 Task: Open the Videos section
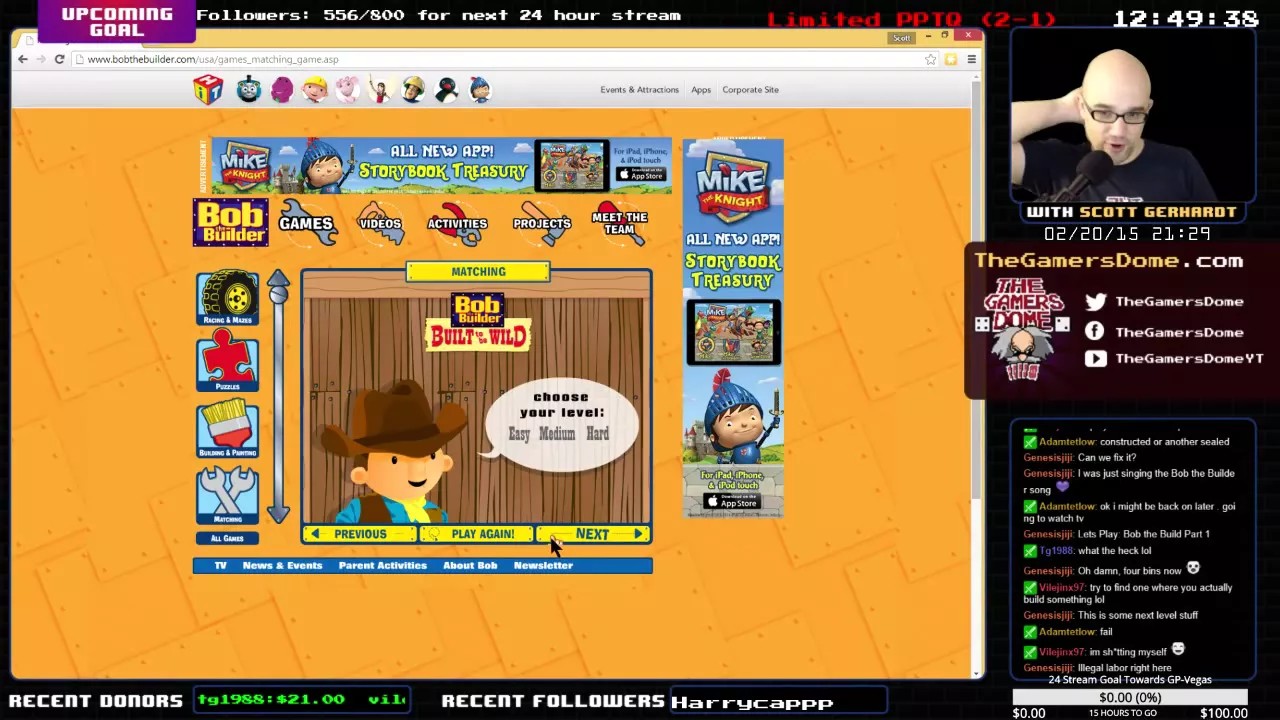point(380,223)
